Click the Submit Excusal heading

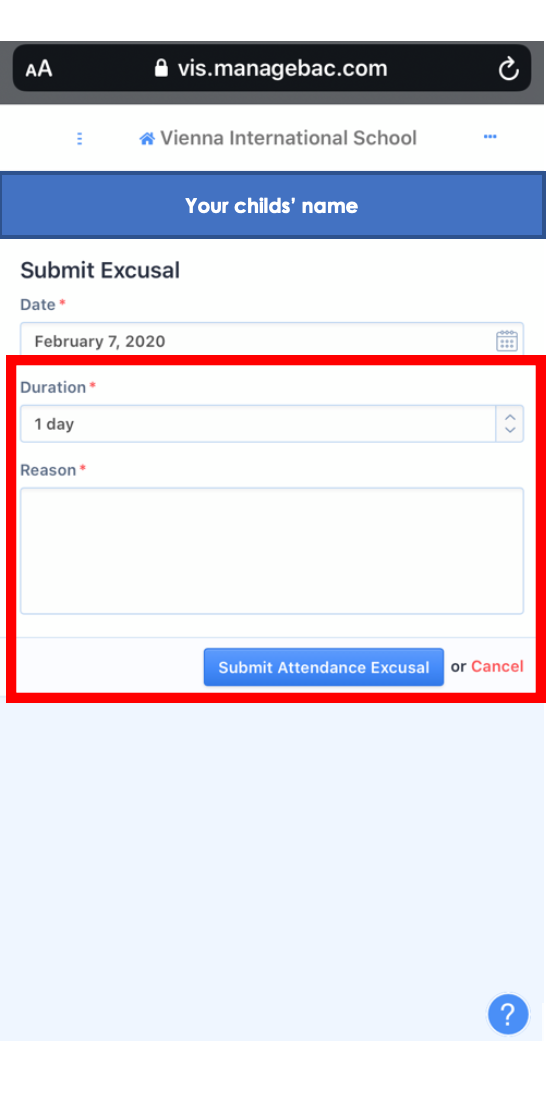100,270
